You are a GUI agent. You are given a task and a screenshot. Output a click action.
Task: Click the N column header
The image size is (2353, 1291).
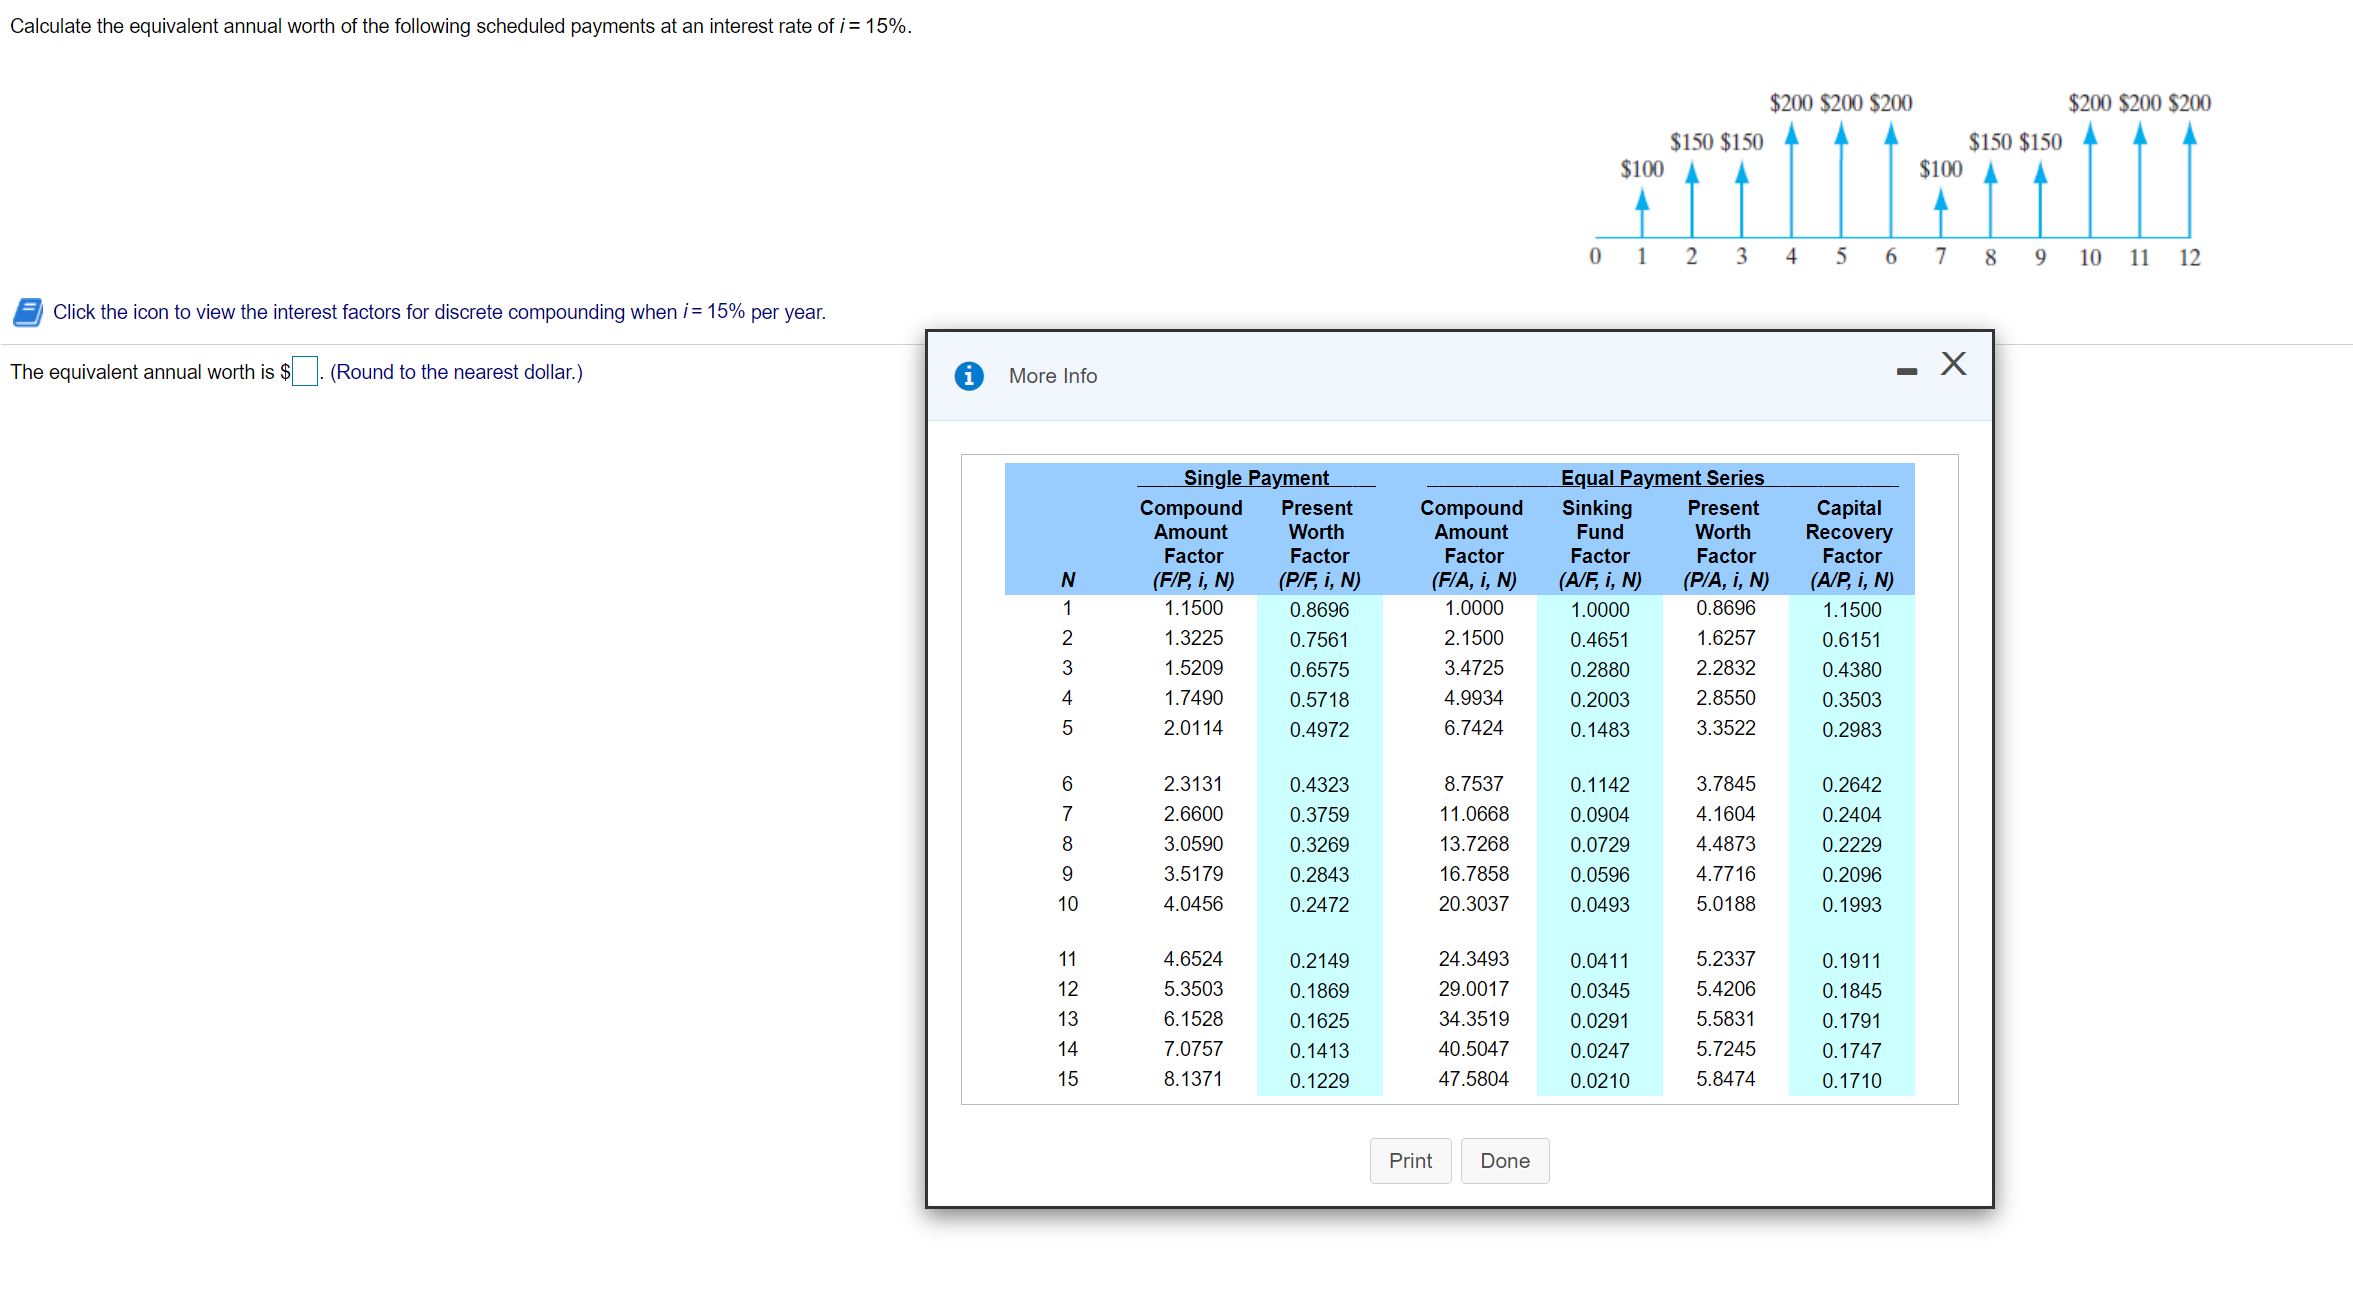(x=1068, y=580)
